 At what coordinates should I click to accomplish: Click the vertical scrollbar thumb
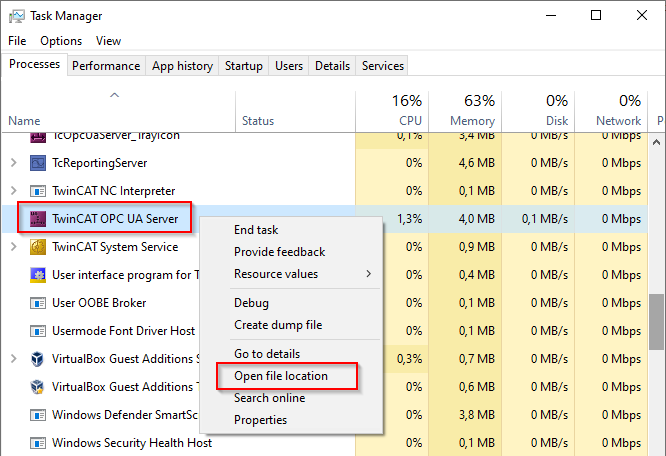pyautogui.click(x=657, y=322)
